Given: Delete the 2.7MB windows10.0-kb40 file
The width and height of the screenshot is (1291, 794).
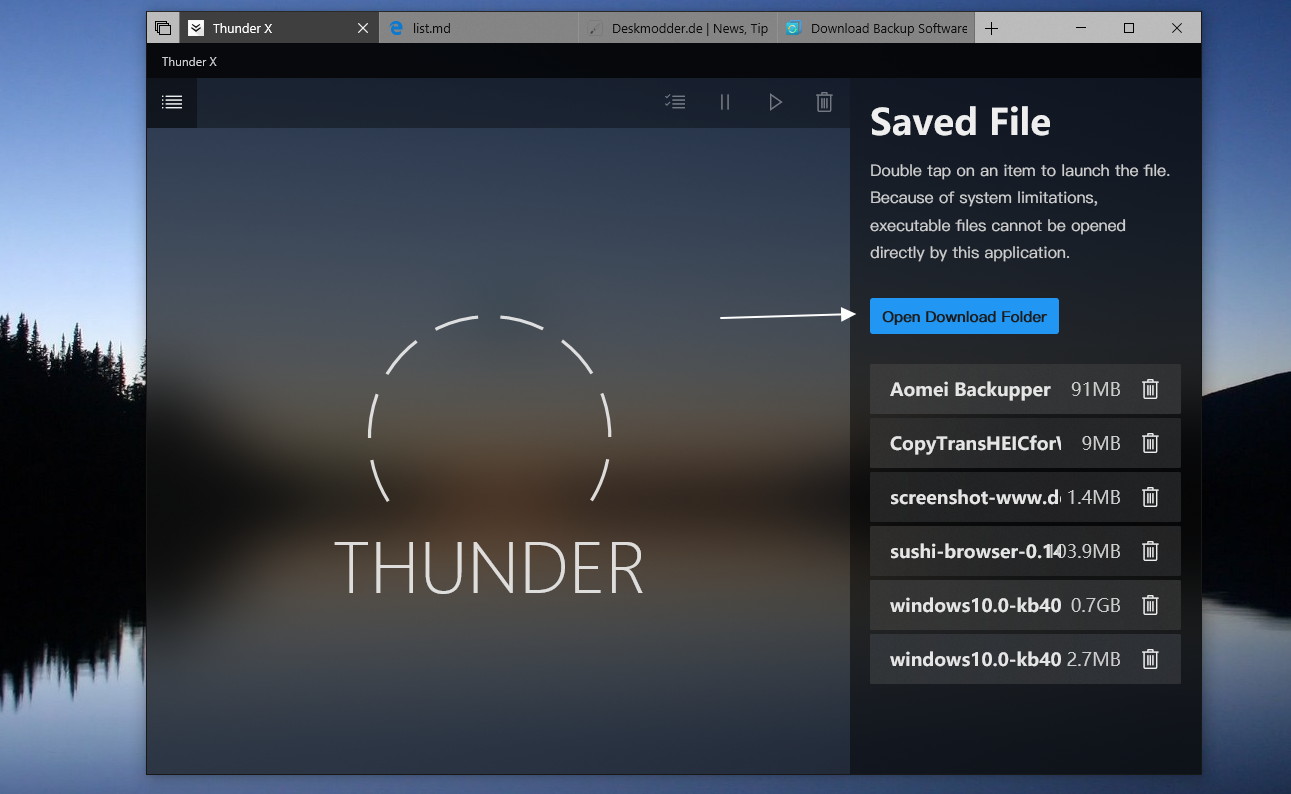Looking at the screenshot, I should click(x=1150, y=659).
